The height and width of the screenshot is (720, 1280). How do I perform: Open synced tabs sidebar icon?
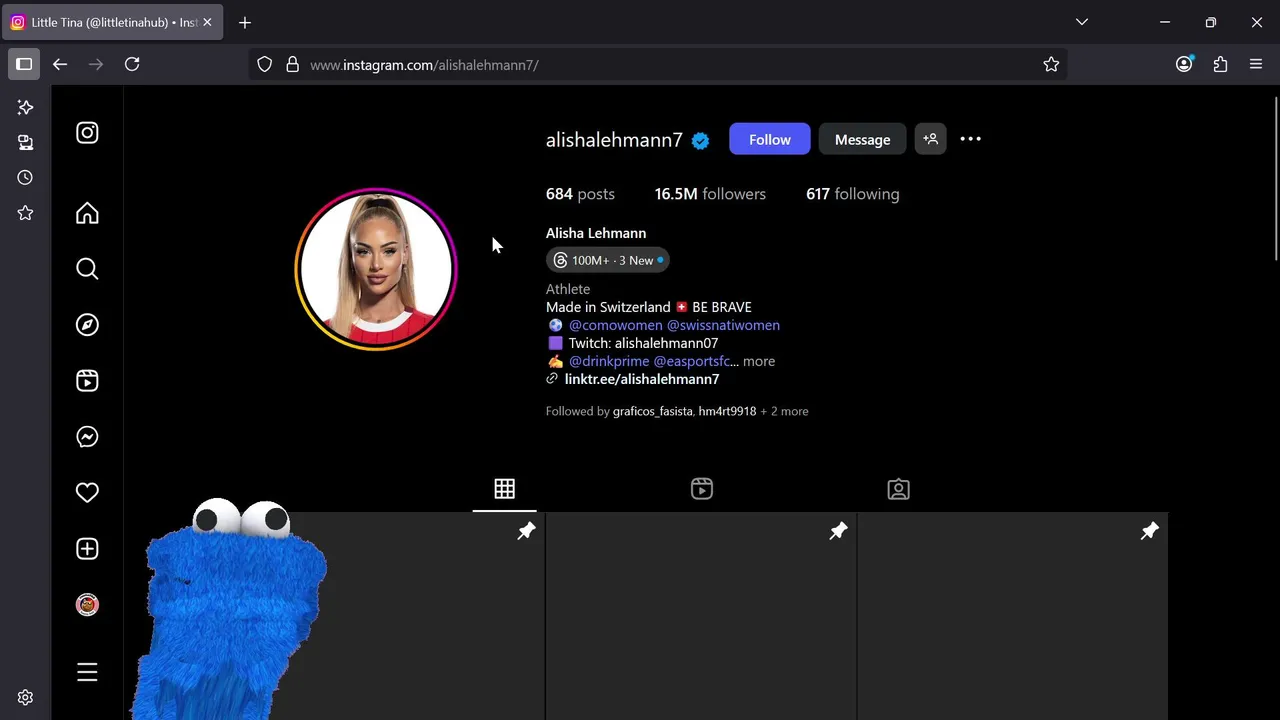[25, 142]
